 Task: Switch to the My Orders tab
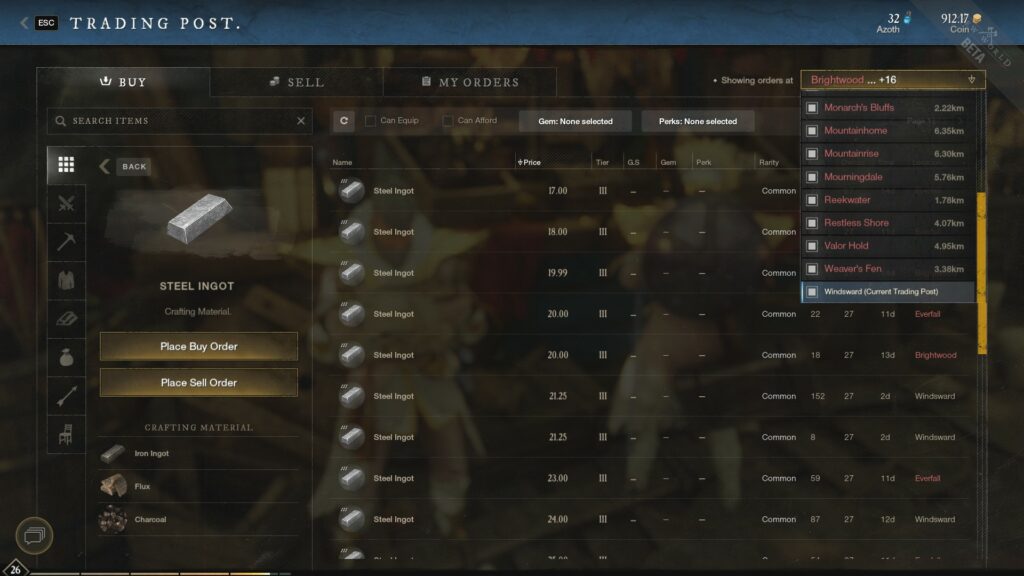[x=470, y=82]
